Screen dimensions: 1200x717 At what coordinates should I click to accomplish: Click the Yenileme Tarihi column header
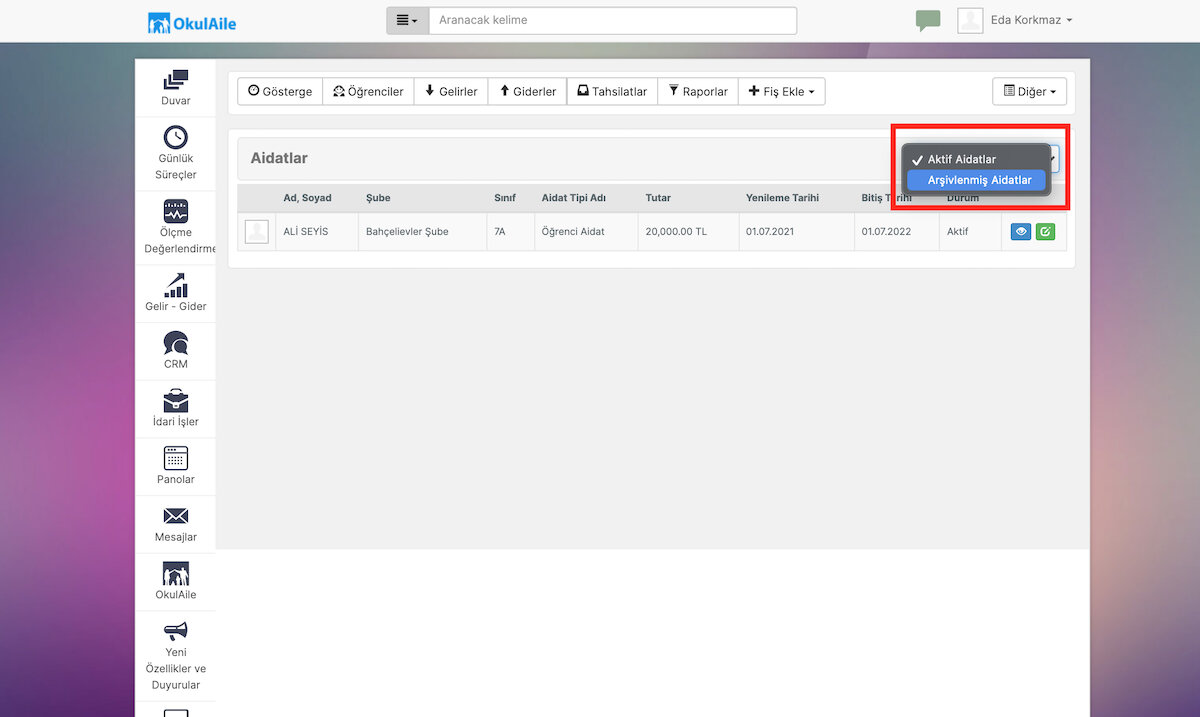782,198
